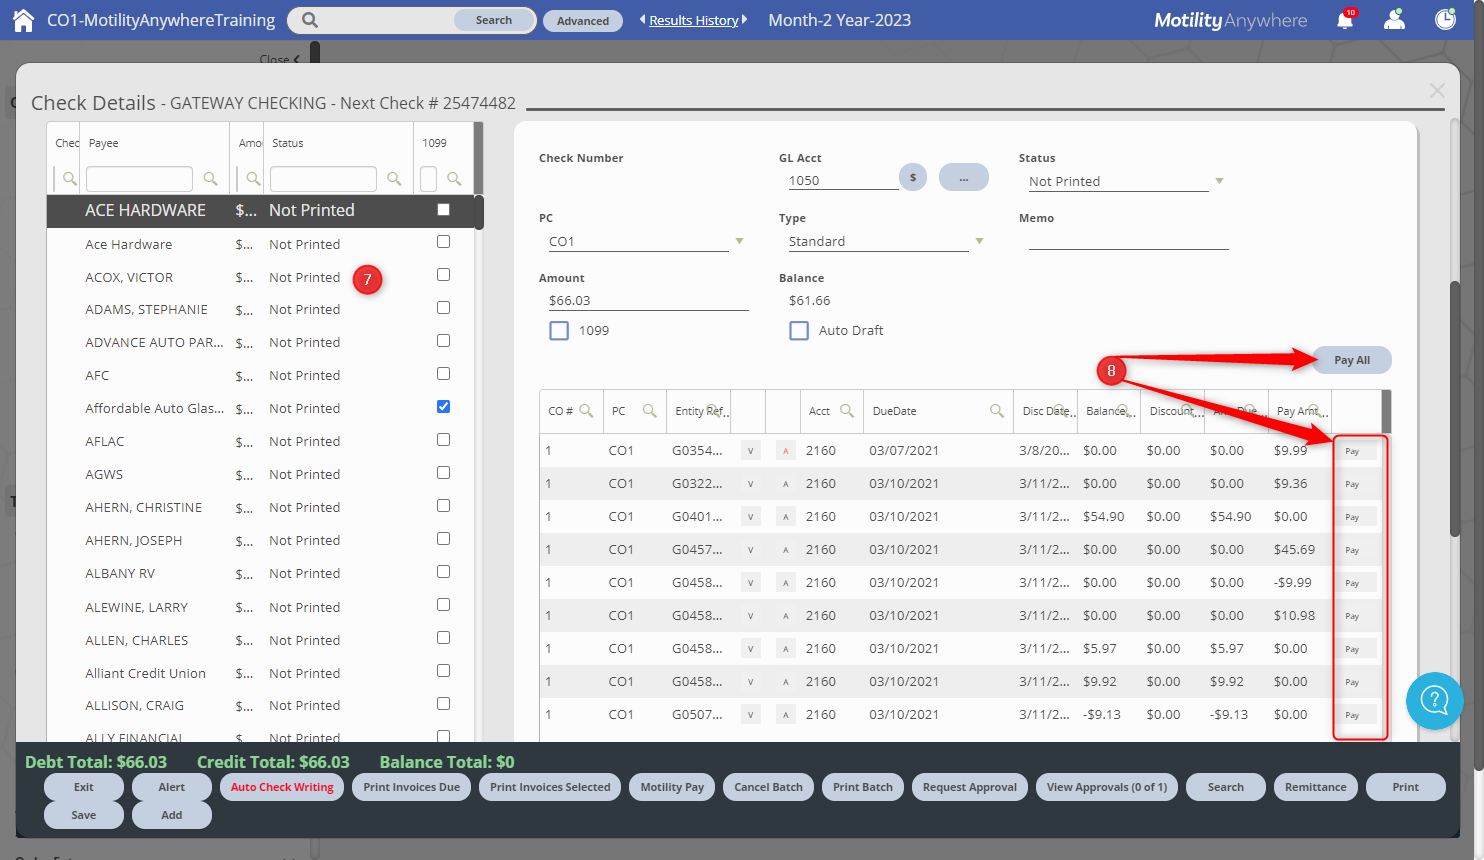Image resolution: width=1484 pixels, height=860 pixels.
Task: Expand the down arrow on the G0354 row
Action: coord(751,451)
